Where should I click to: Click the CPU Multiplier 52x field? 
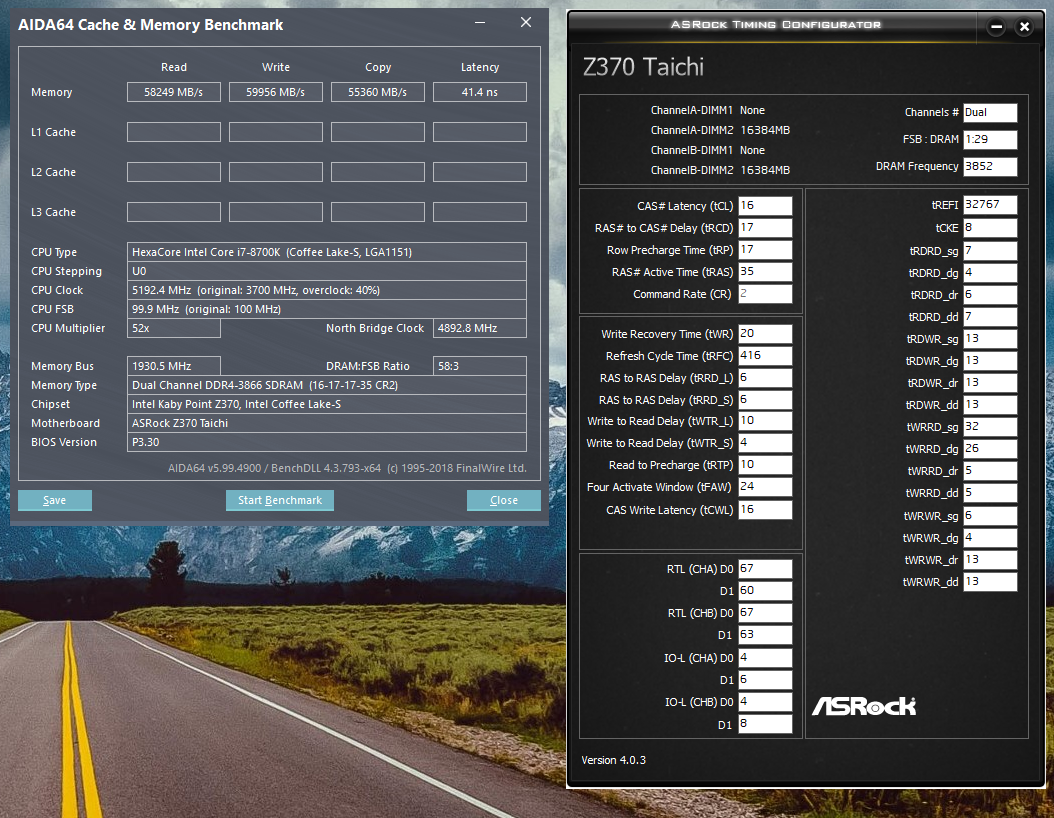click(173, 328)
